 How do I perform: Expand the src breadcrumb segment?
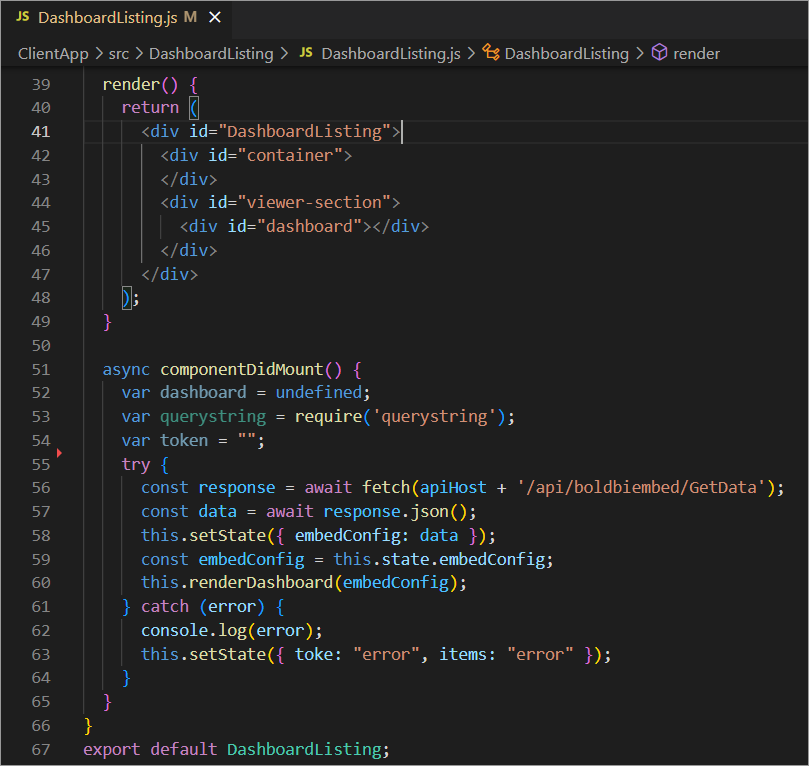120,53
